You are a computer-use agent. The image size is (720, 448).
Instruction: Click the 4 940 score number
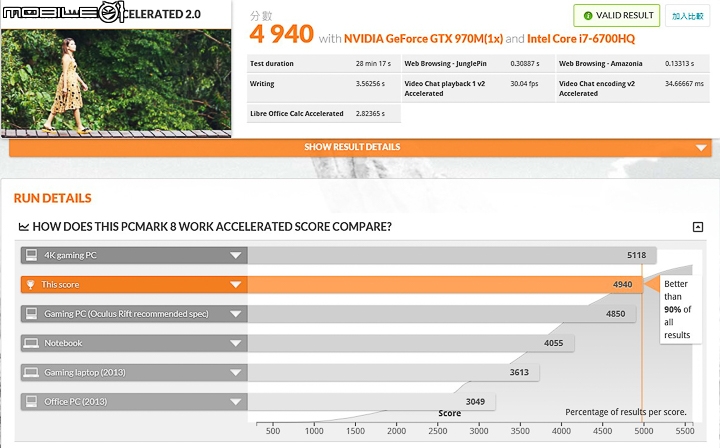(x=281, y=34)
